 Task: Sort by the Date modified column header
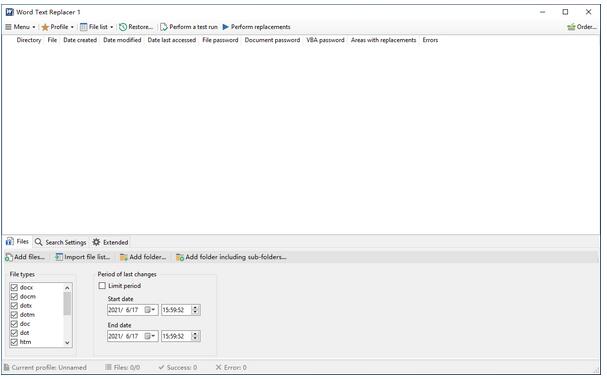coord(122,40)
